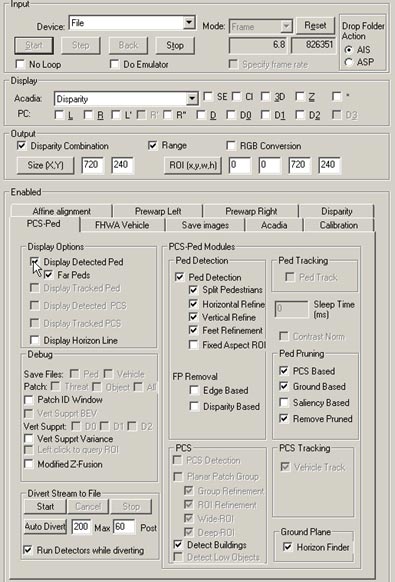Toggle the PC D2 checkbox
This screenshot has width=395, height=582.
tap(300, 115)
